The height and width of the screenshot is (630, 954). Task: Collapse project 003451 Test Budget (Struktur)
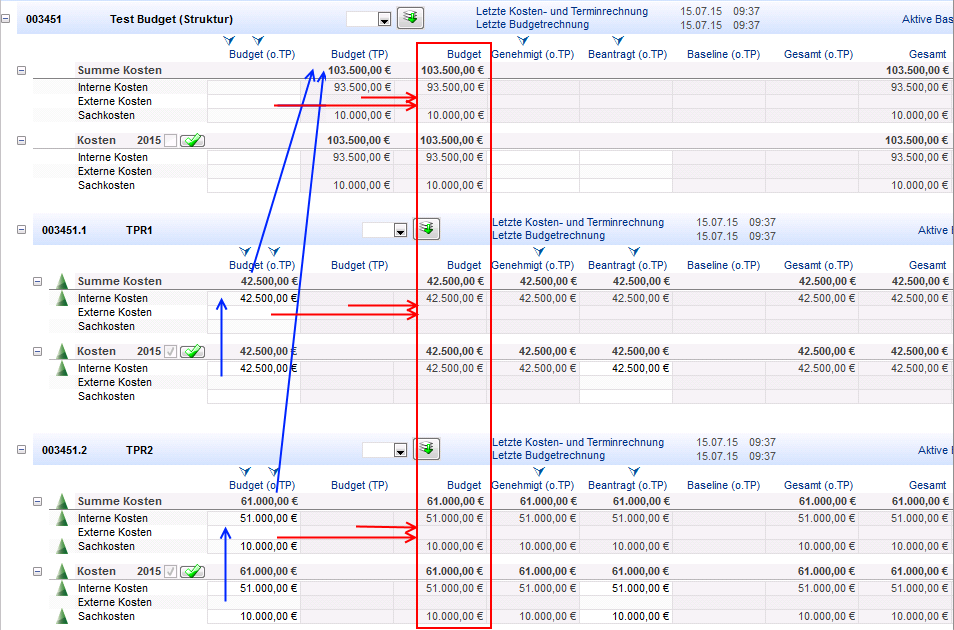[5, 19]
